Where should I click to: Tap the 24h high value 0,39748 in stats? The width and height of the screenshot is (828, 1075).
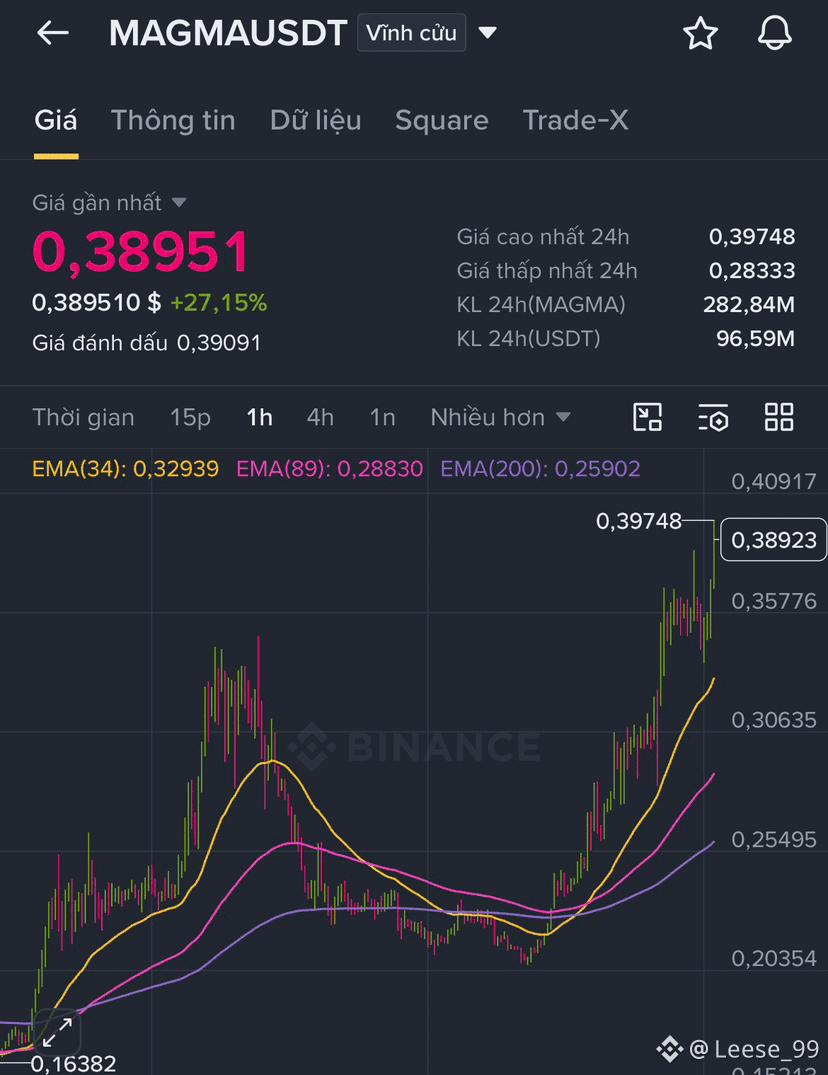[752, 237]
